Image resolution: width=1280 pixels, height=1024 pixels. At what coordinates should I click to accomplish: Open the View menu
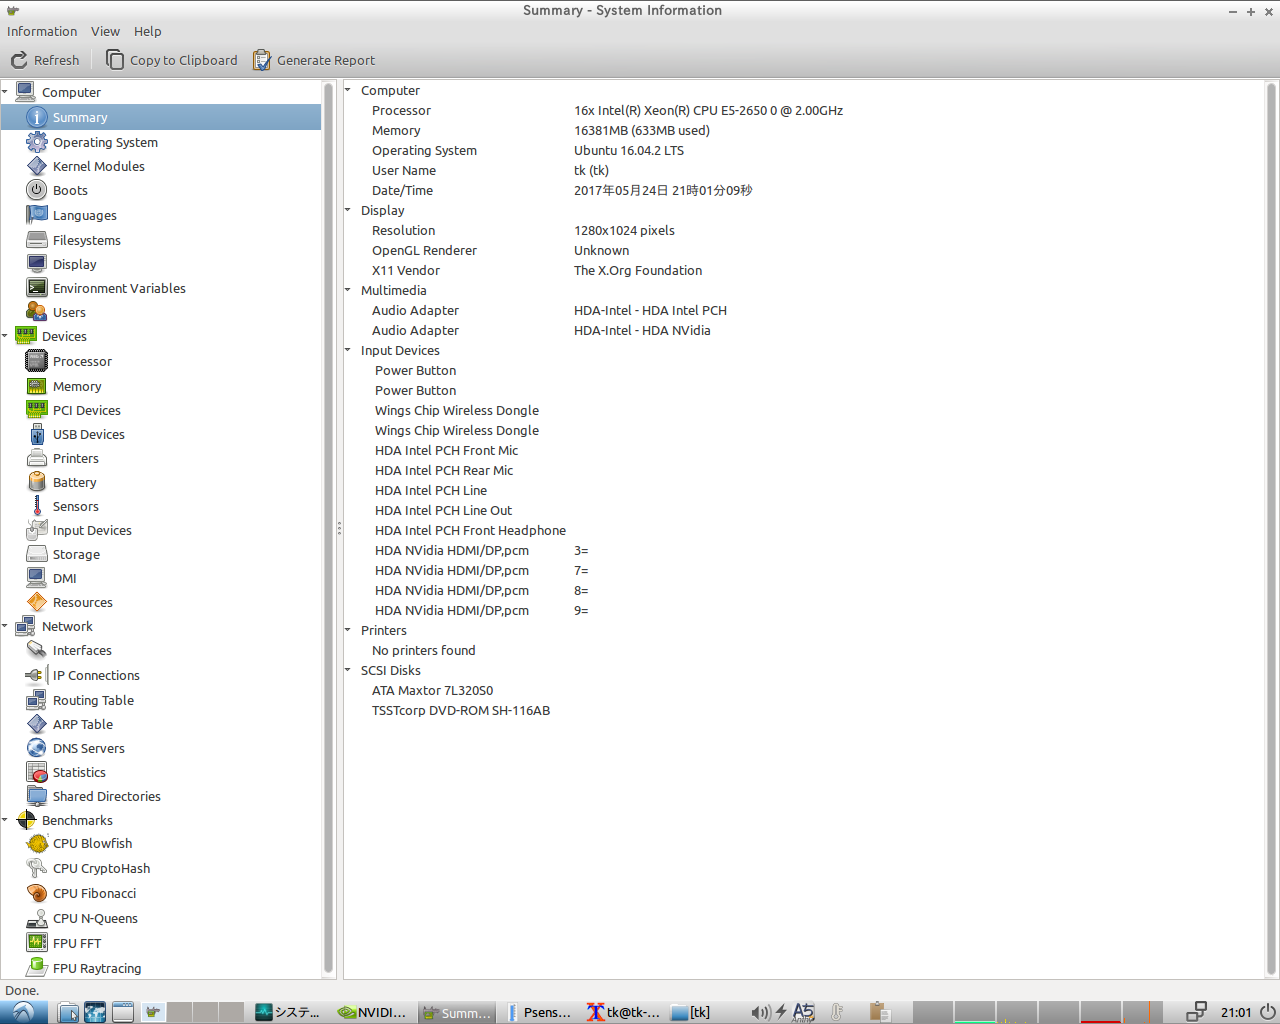[x=105, y=31]
